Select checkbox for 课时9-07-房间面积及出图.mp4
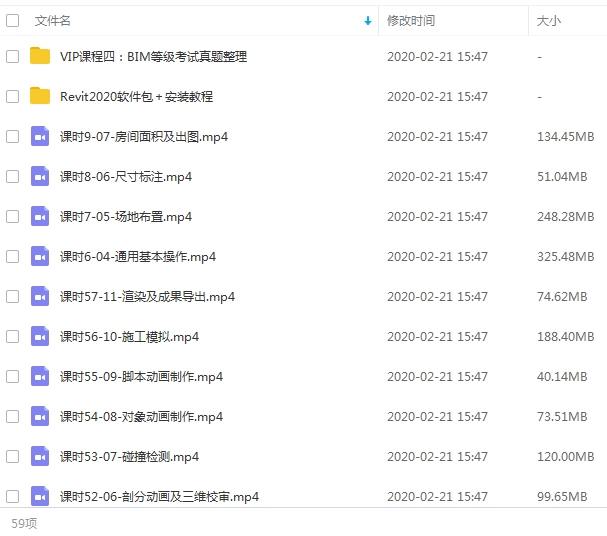Viewport: 607px width, 536px height. pyautogui.click(x=12, y=136)
